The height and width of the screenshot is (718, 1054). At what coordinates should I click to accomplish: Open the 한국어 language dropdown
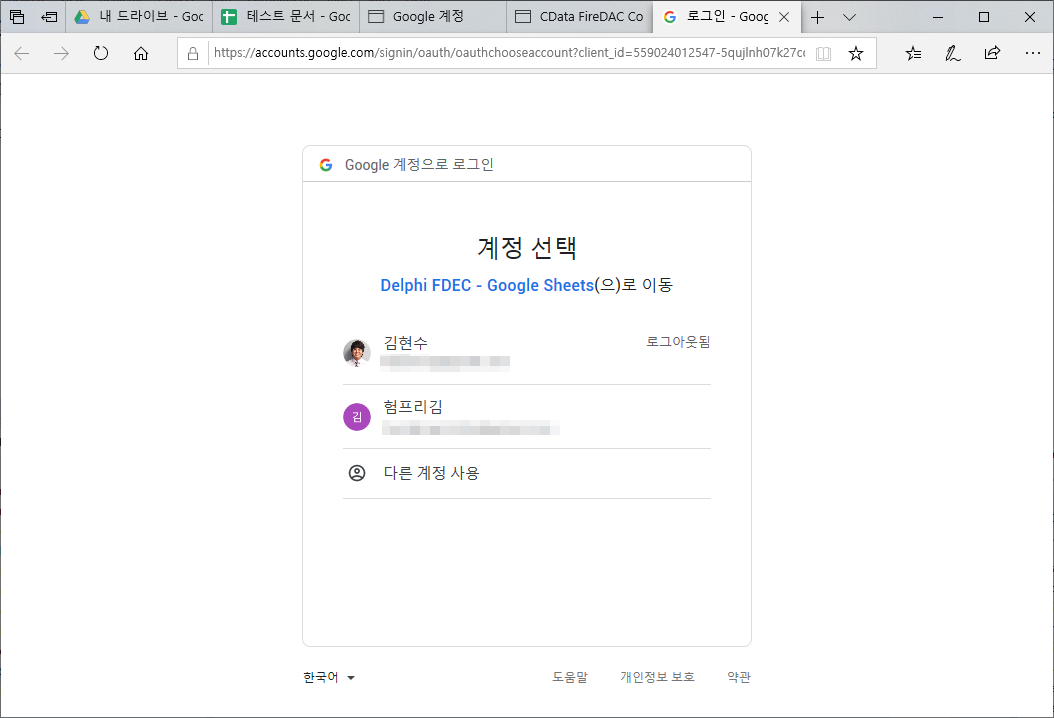329,677
